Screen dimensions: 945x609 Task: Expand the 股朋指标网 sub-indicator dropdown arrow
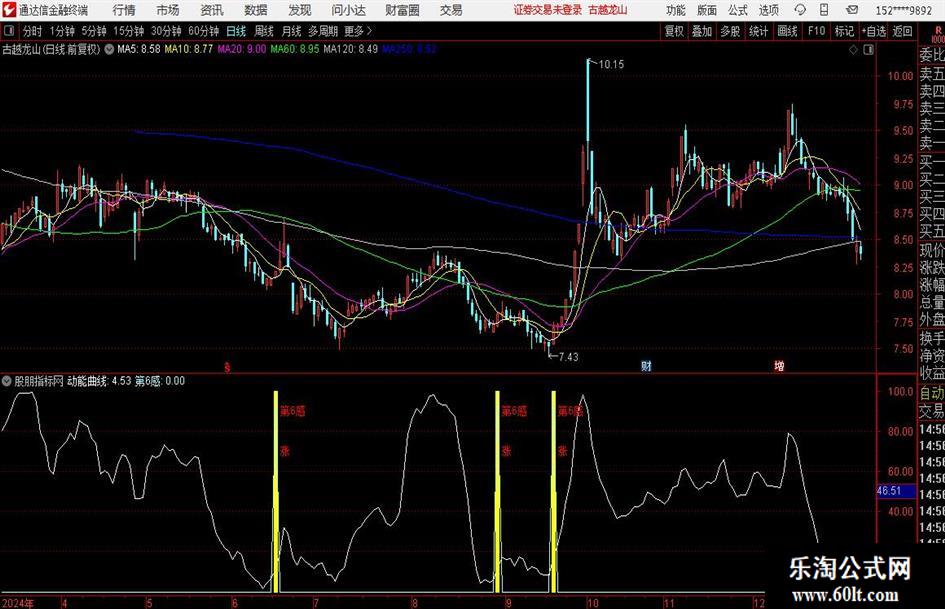(7, 380)
